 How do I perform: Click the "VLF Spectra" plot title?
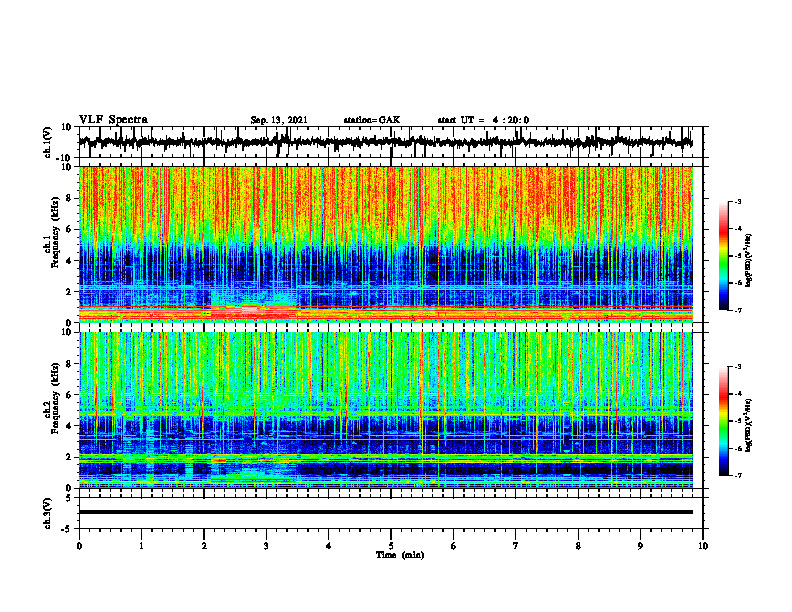[x=113, y=120]
